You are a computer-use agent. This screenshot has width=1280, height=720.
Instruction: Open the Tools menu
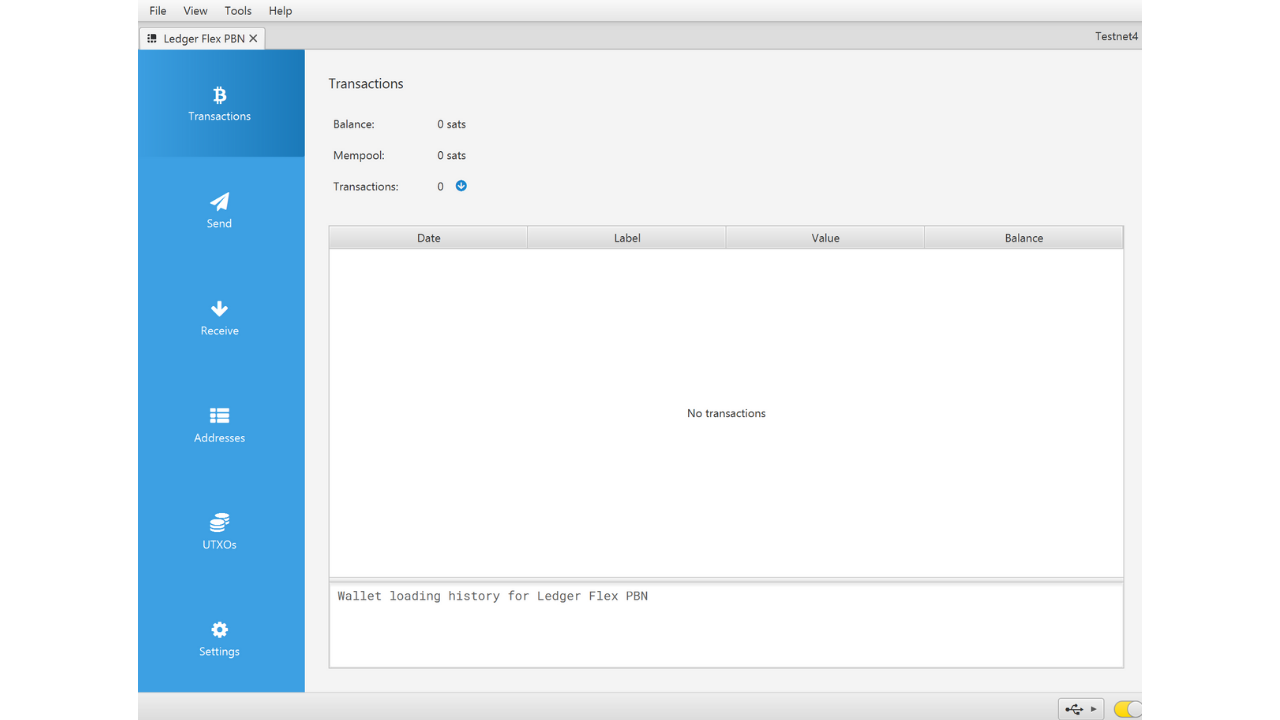click(238, 11)
